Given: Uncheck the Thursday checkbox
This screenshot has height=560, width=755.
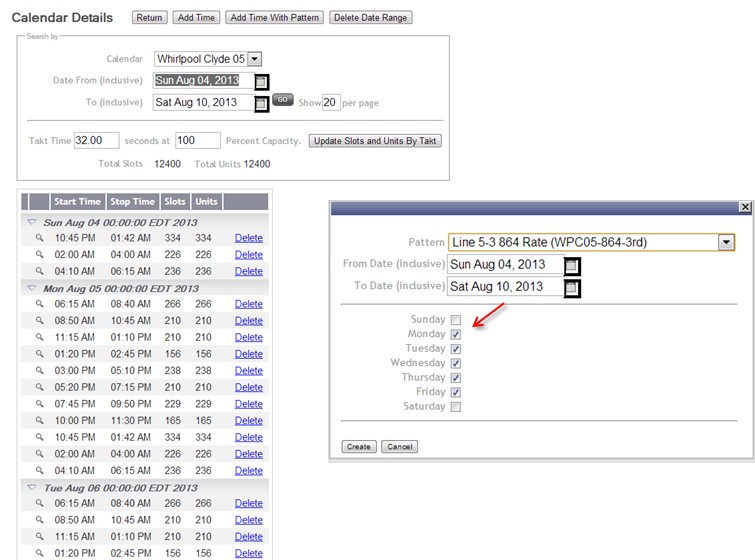Looking at the screenshot, I should coord(456,378).
